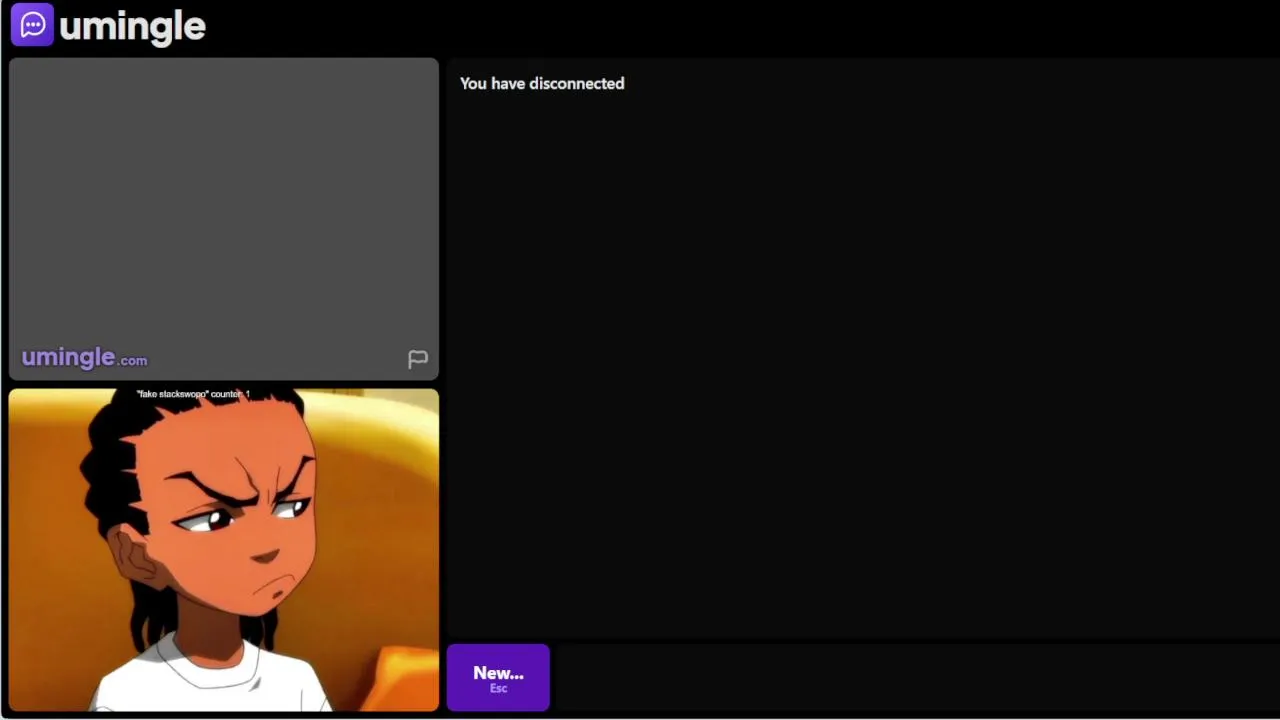Screen dimensions: 1280x720
Task: Click the "fake stackswopo counter" overlay caption
Action: pyautogui.click(x=193, y=394)
